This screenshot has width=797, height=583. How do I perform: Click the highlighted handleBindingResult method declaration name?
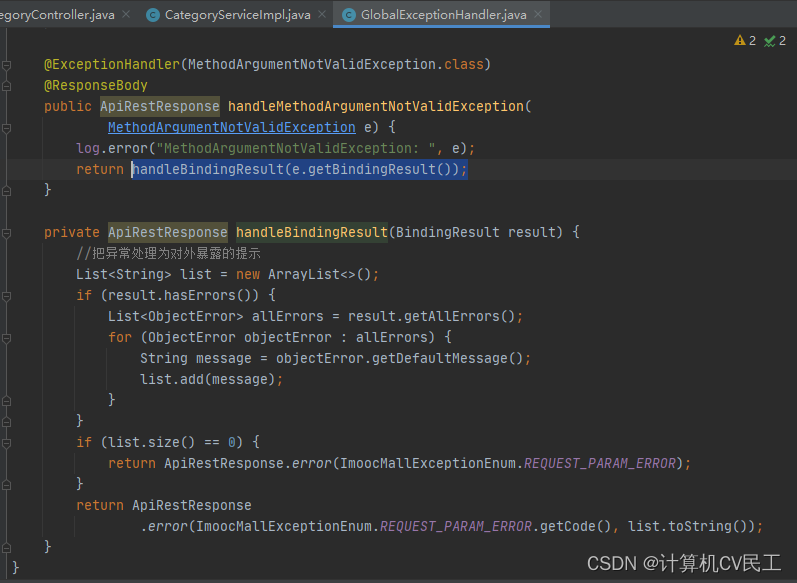click(311, 232)
